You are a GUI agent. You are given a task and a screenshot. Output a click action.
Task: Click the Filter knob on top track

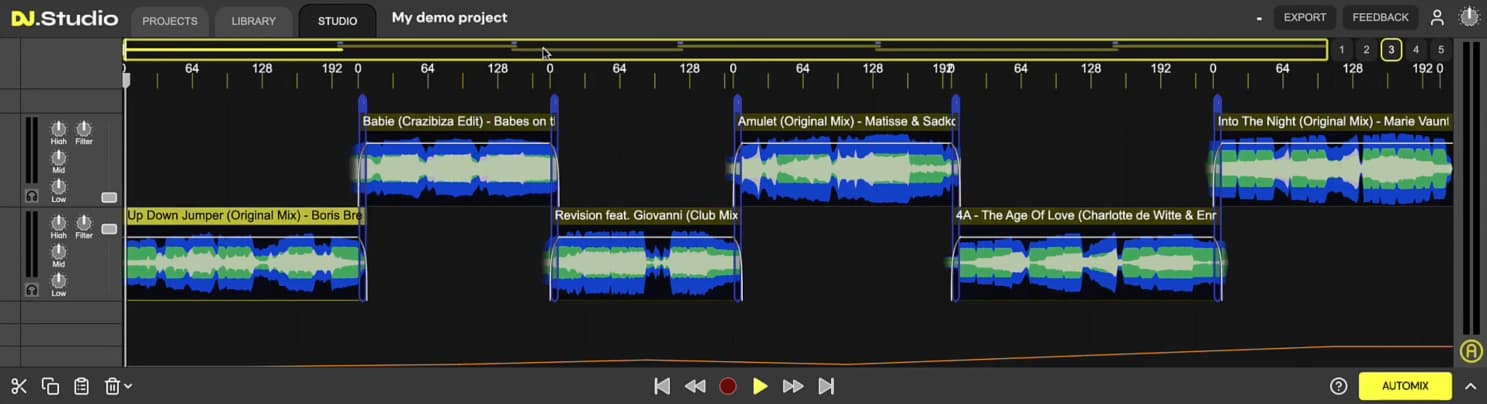pyautogui.click(x=84, y=129)
